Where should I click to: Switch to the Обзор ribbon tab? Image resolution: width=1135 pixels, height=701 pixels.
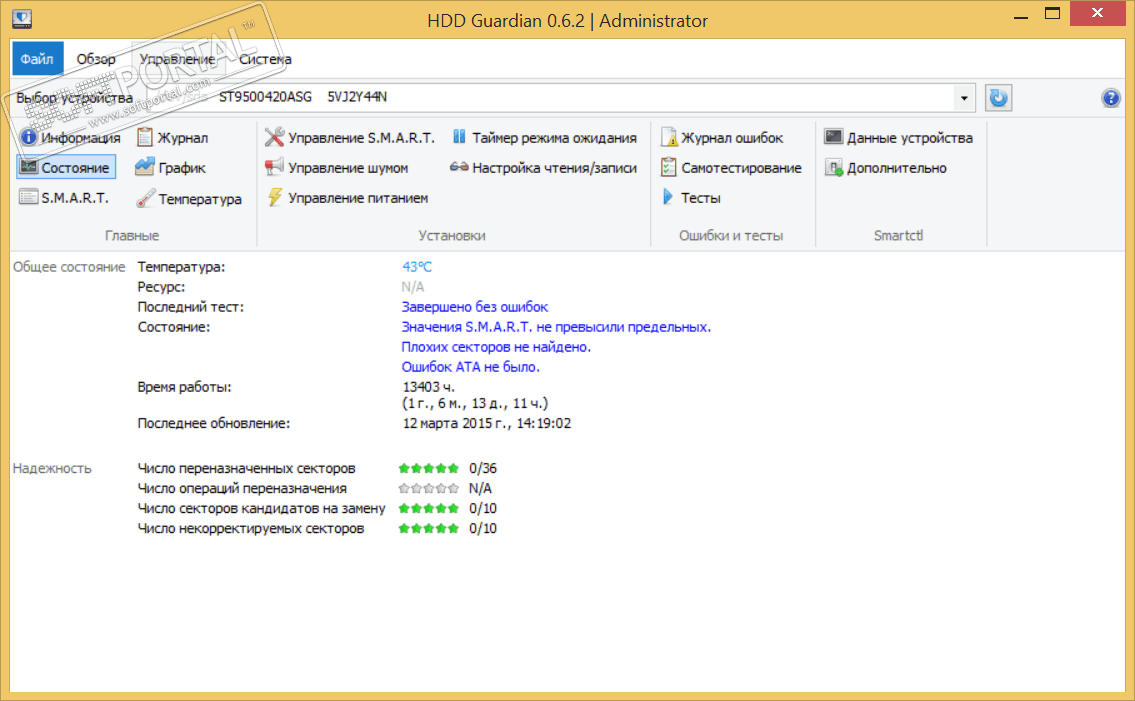tap(96, 59)
